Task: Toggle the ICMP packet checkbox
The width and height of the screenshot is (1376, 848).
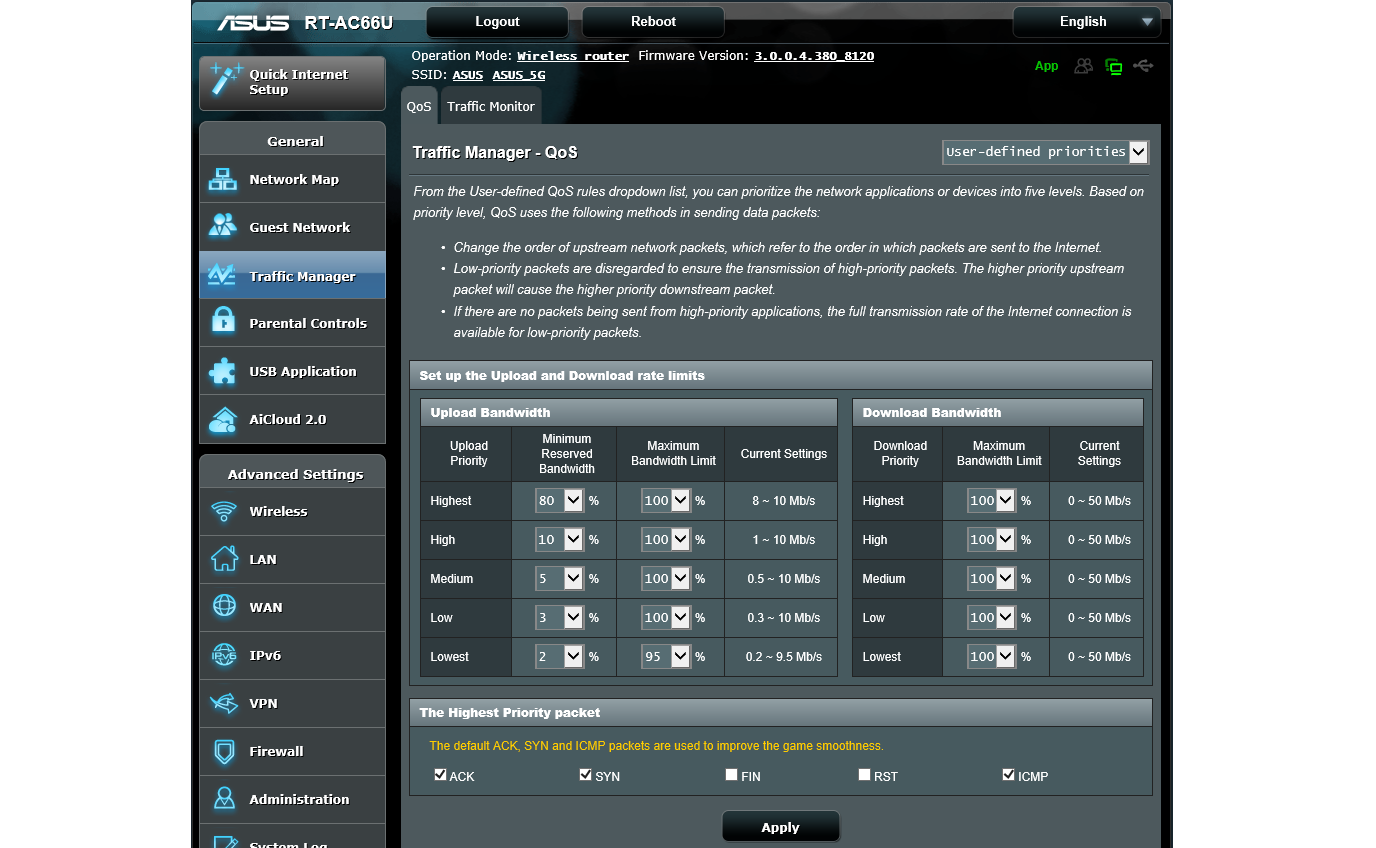Action: [1008, 775]
